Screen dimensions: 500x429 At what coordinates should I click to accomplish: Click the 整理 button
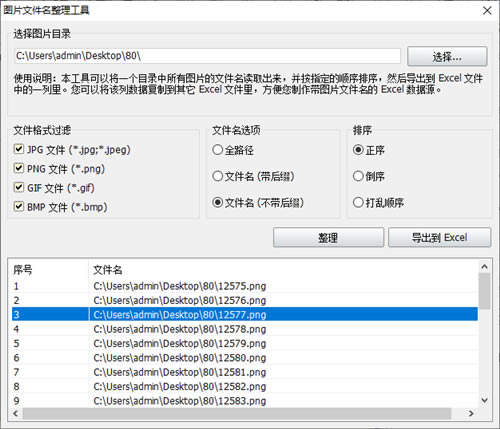click(x=328, y=237)
